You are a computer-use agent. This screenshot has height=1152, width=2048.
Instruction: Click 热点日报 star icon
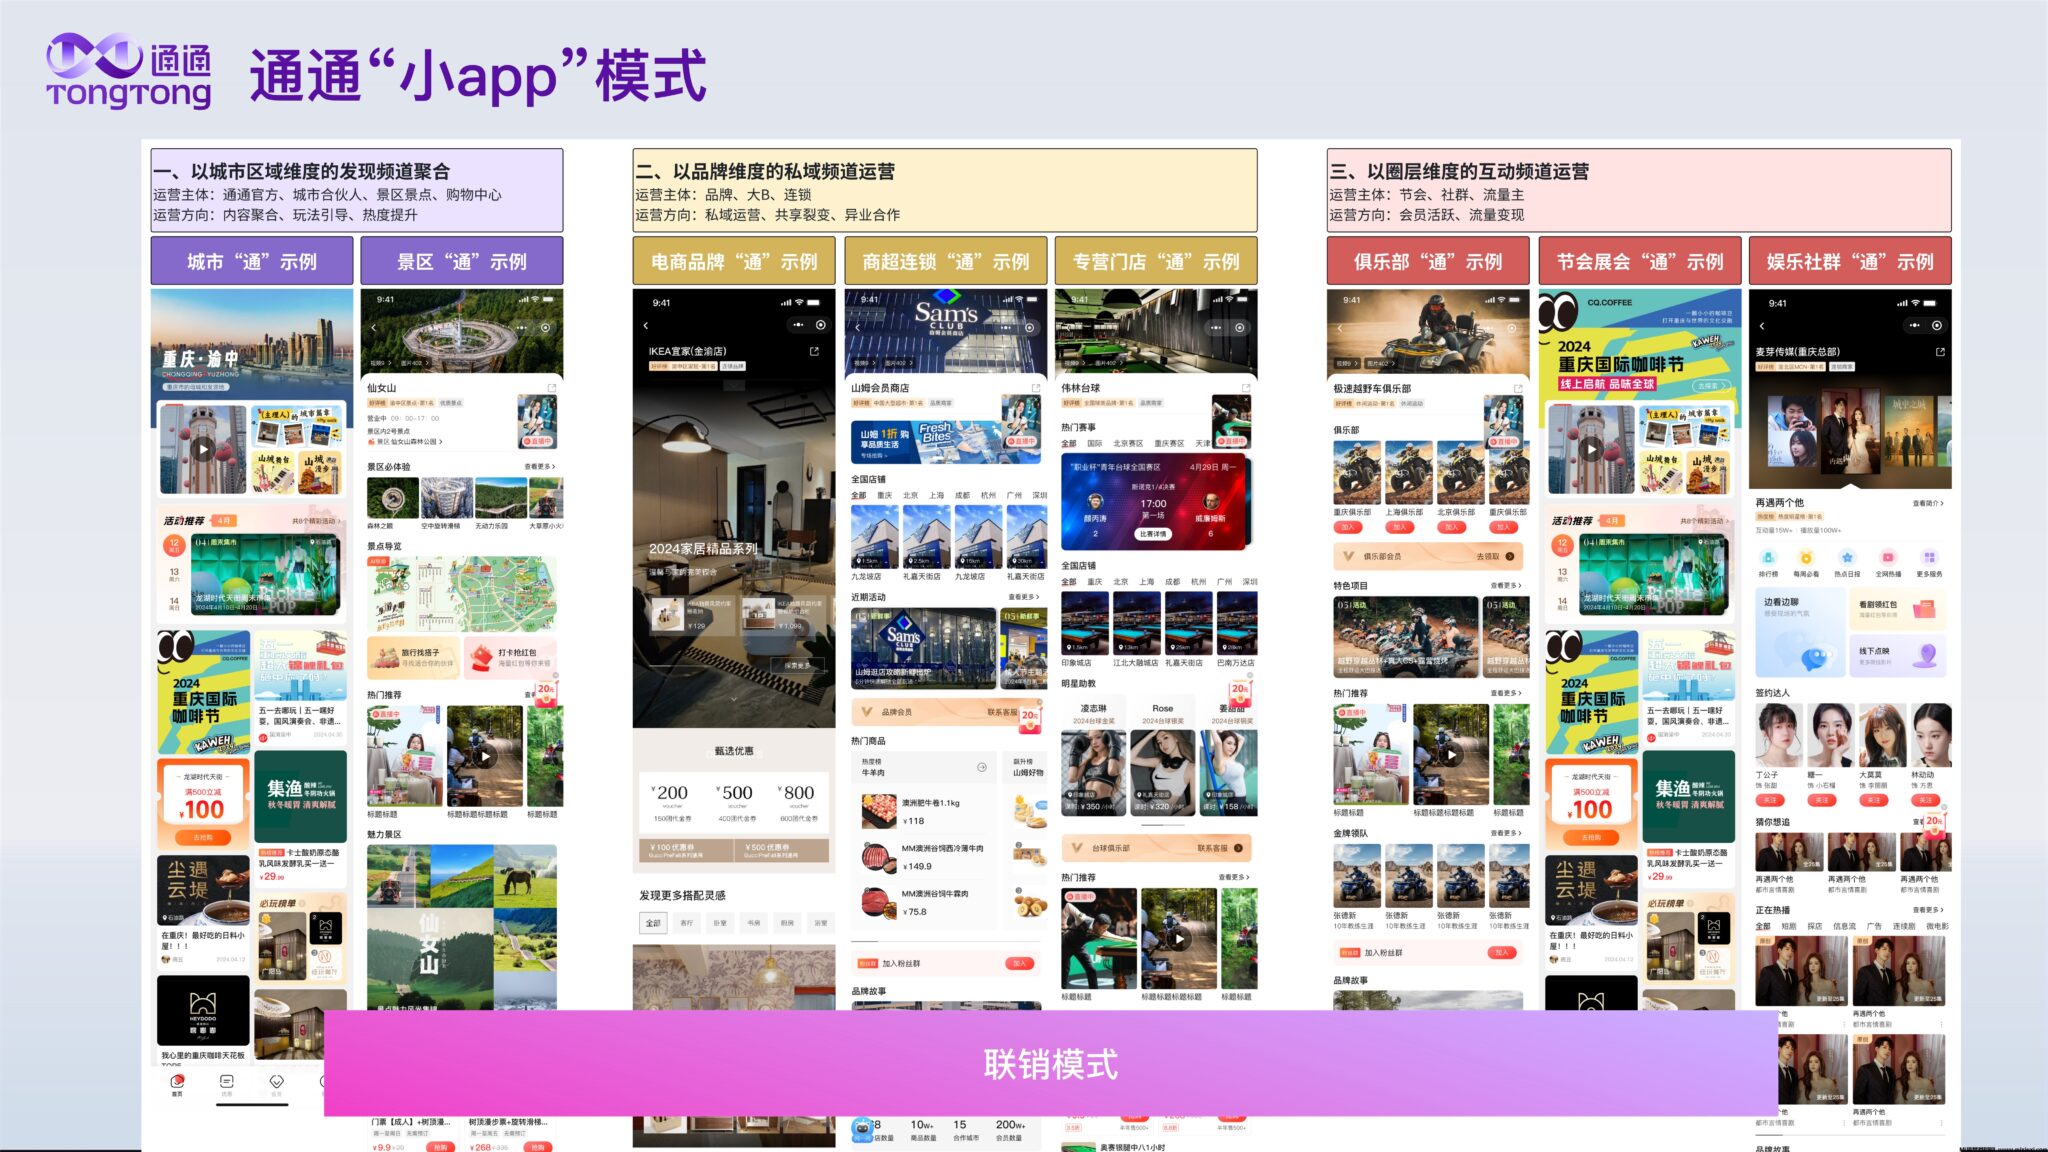[x=1847, y=558]
